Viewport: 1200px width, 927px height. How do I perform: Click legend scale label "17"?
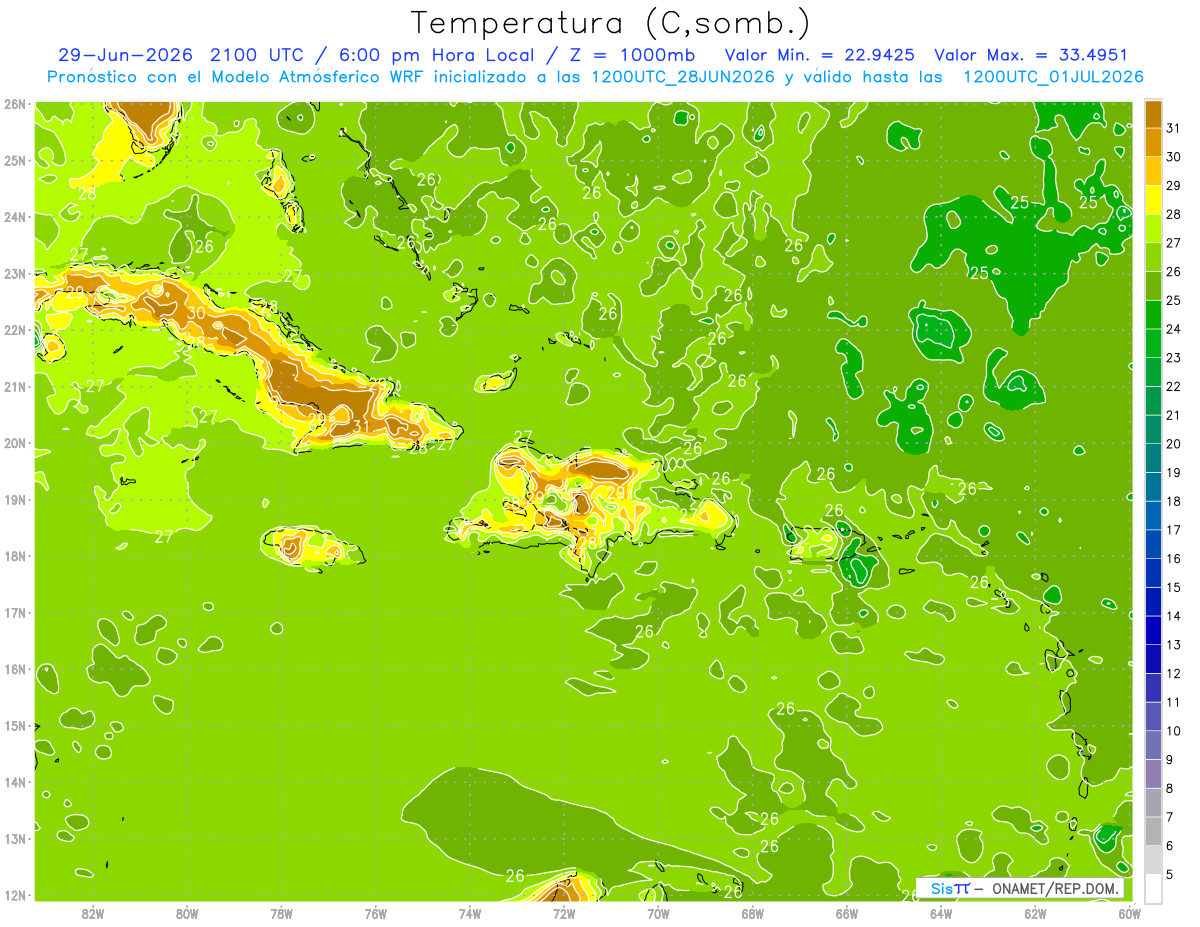click(x=1174, y=530)
